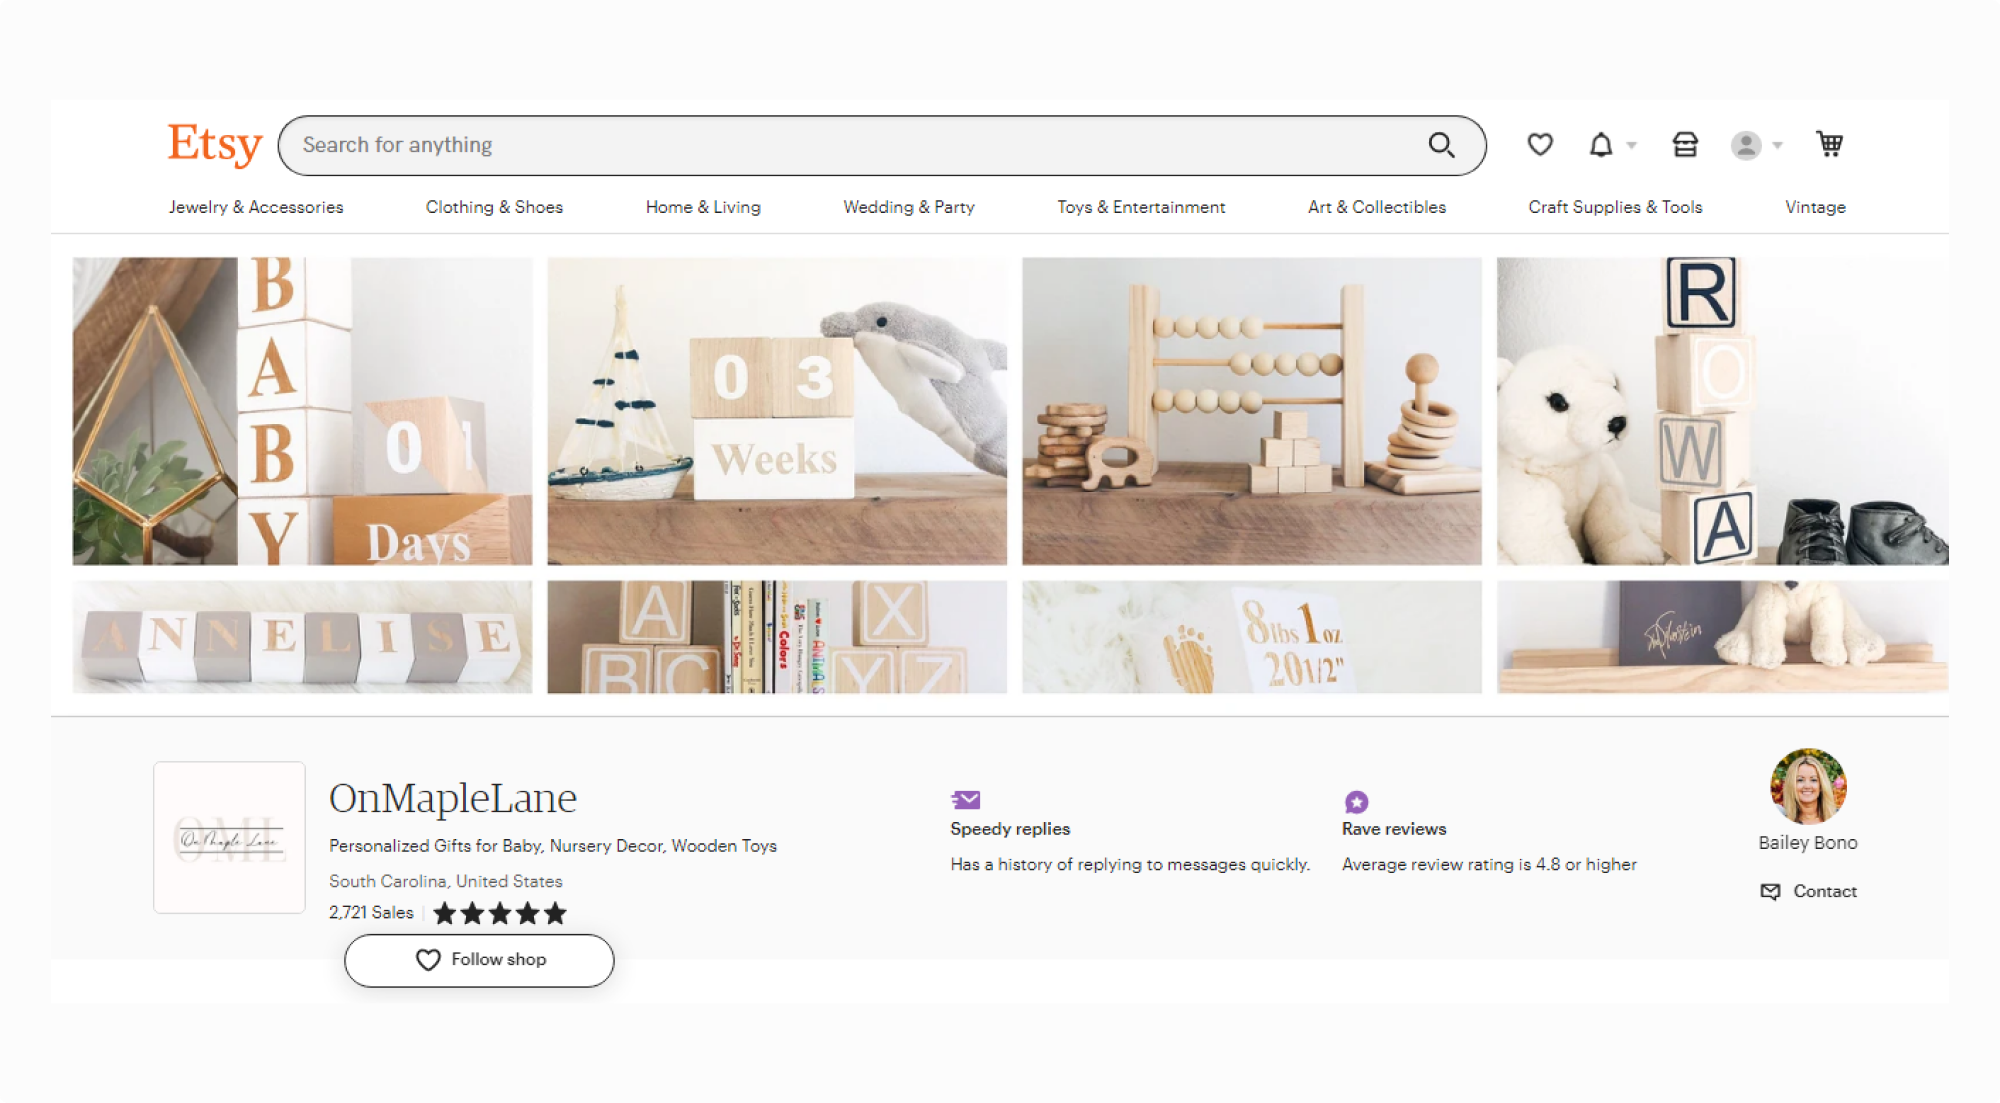Open the Shop Manager storefront icon

1685,145
